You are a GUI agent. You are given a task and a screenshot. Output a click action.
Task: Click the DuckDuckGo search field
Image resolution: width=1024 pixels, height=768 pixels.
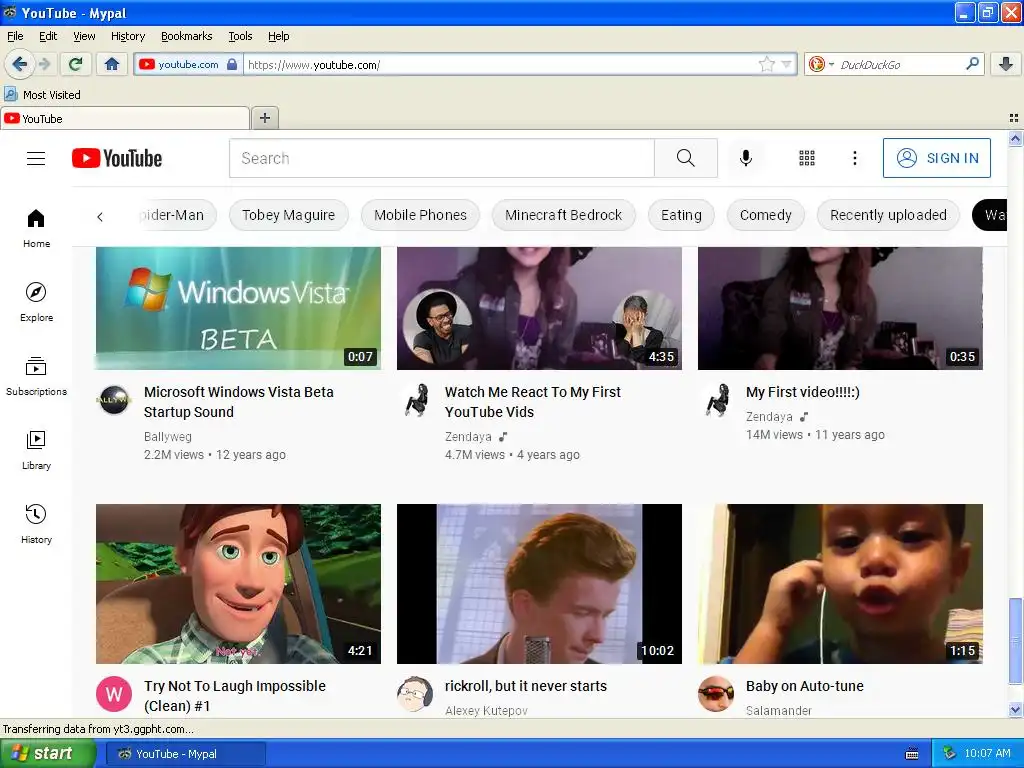coord(901,64)
